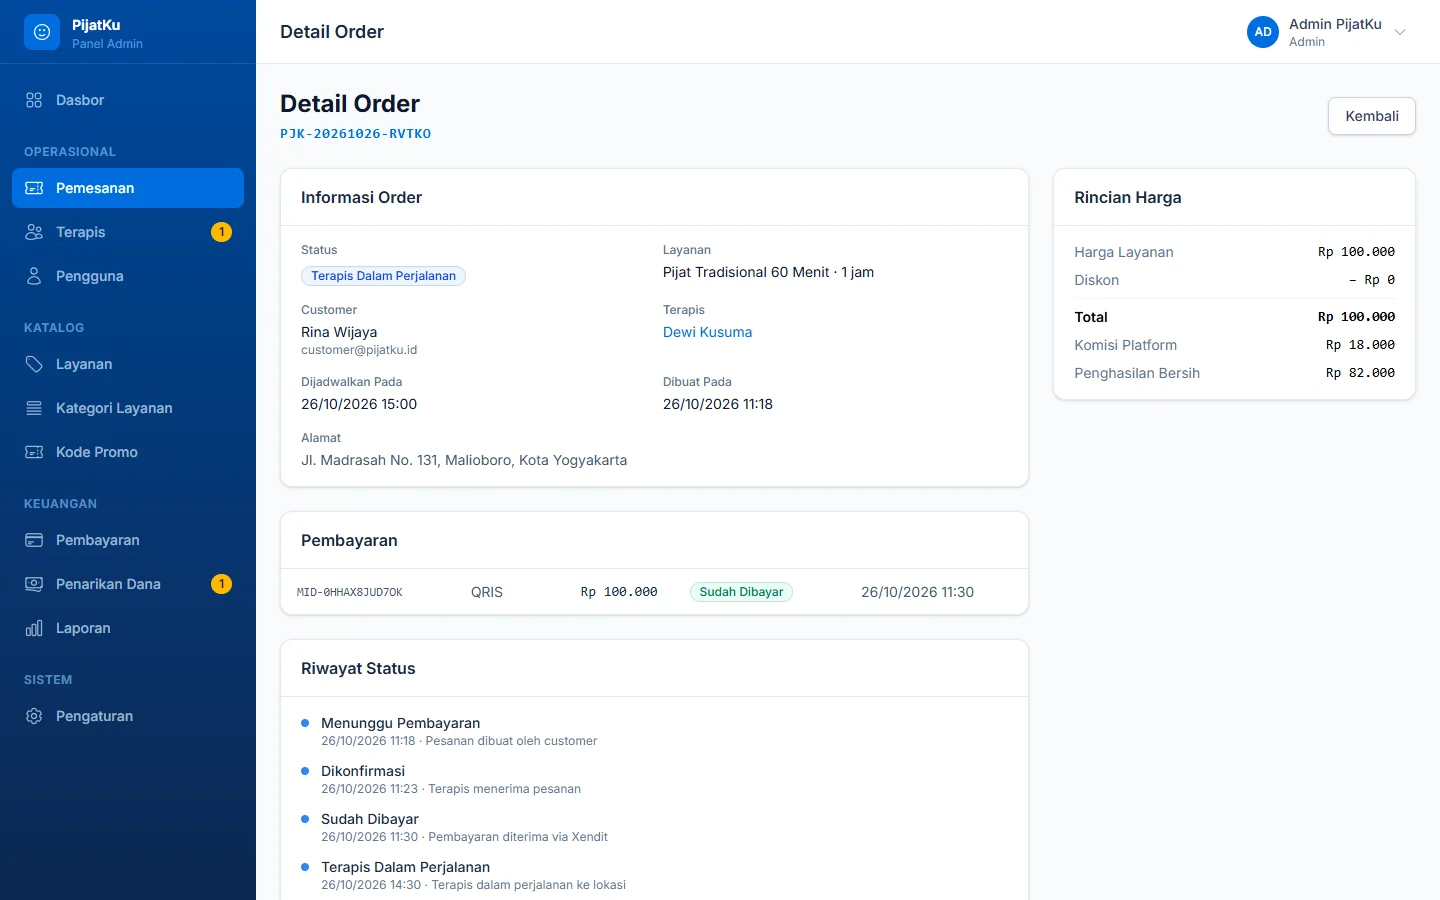Click order code PJK-20261026-RVTKO
The image size is (1440, 900).
click(x=356, y=134)
